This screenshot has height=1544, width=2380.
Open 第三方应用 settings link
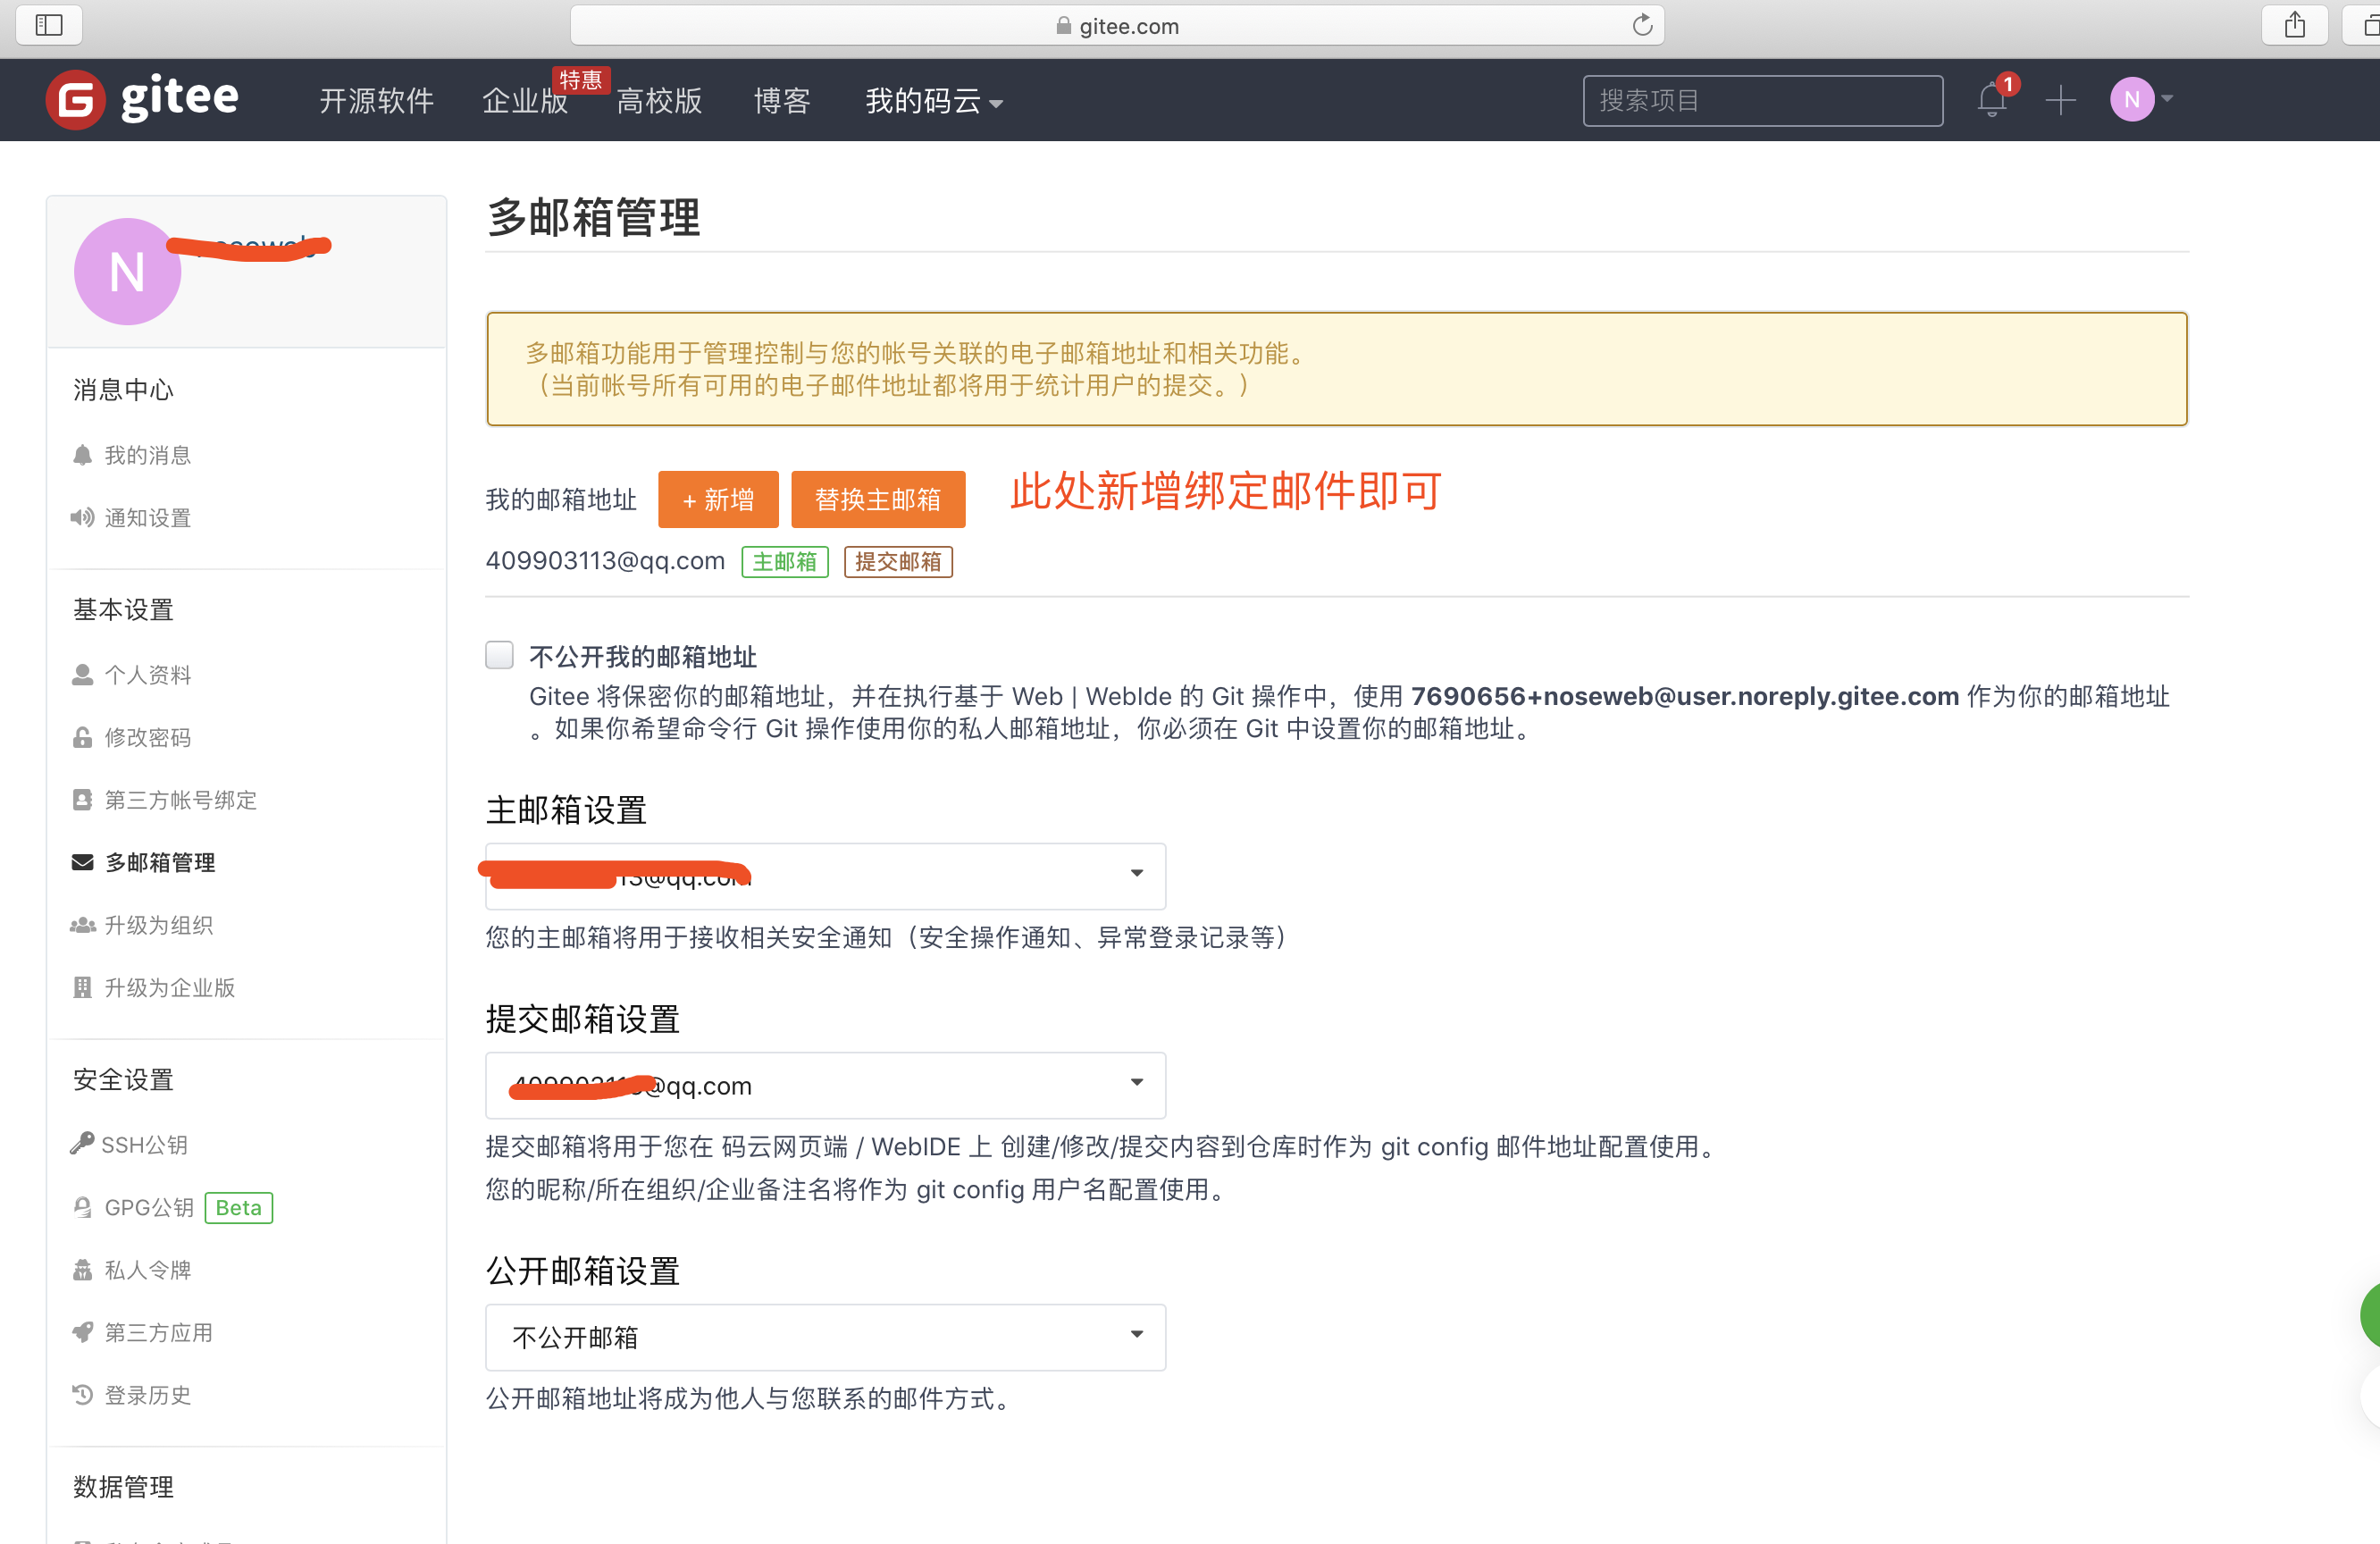click(x=159, y=1332)
